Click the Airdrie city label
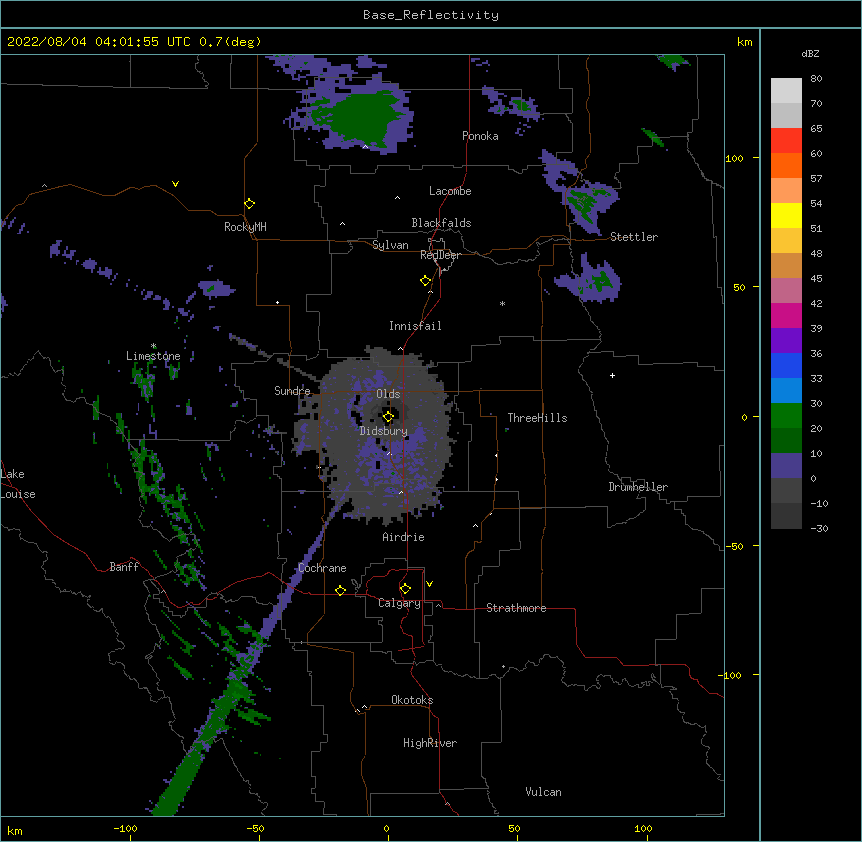The width and height of the screenshot is (862, 842). tap(404, 537)
